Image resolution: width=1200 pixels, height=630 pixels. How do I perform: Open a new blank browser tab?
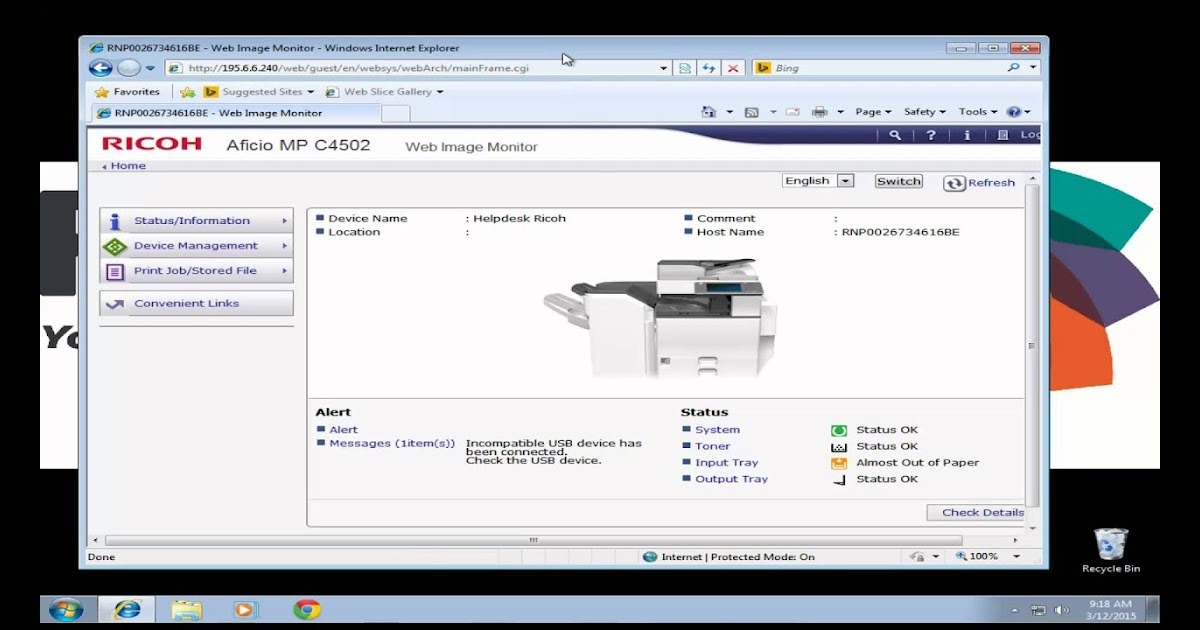[396, 113]
